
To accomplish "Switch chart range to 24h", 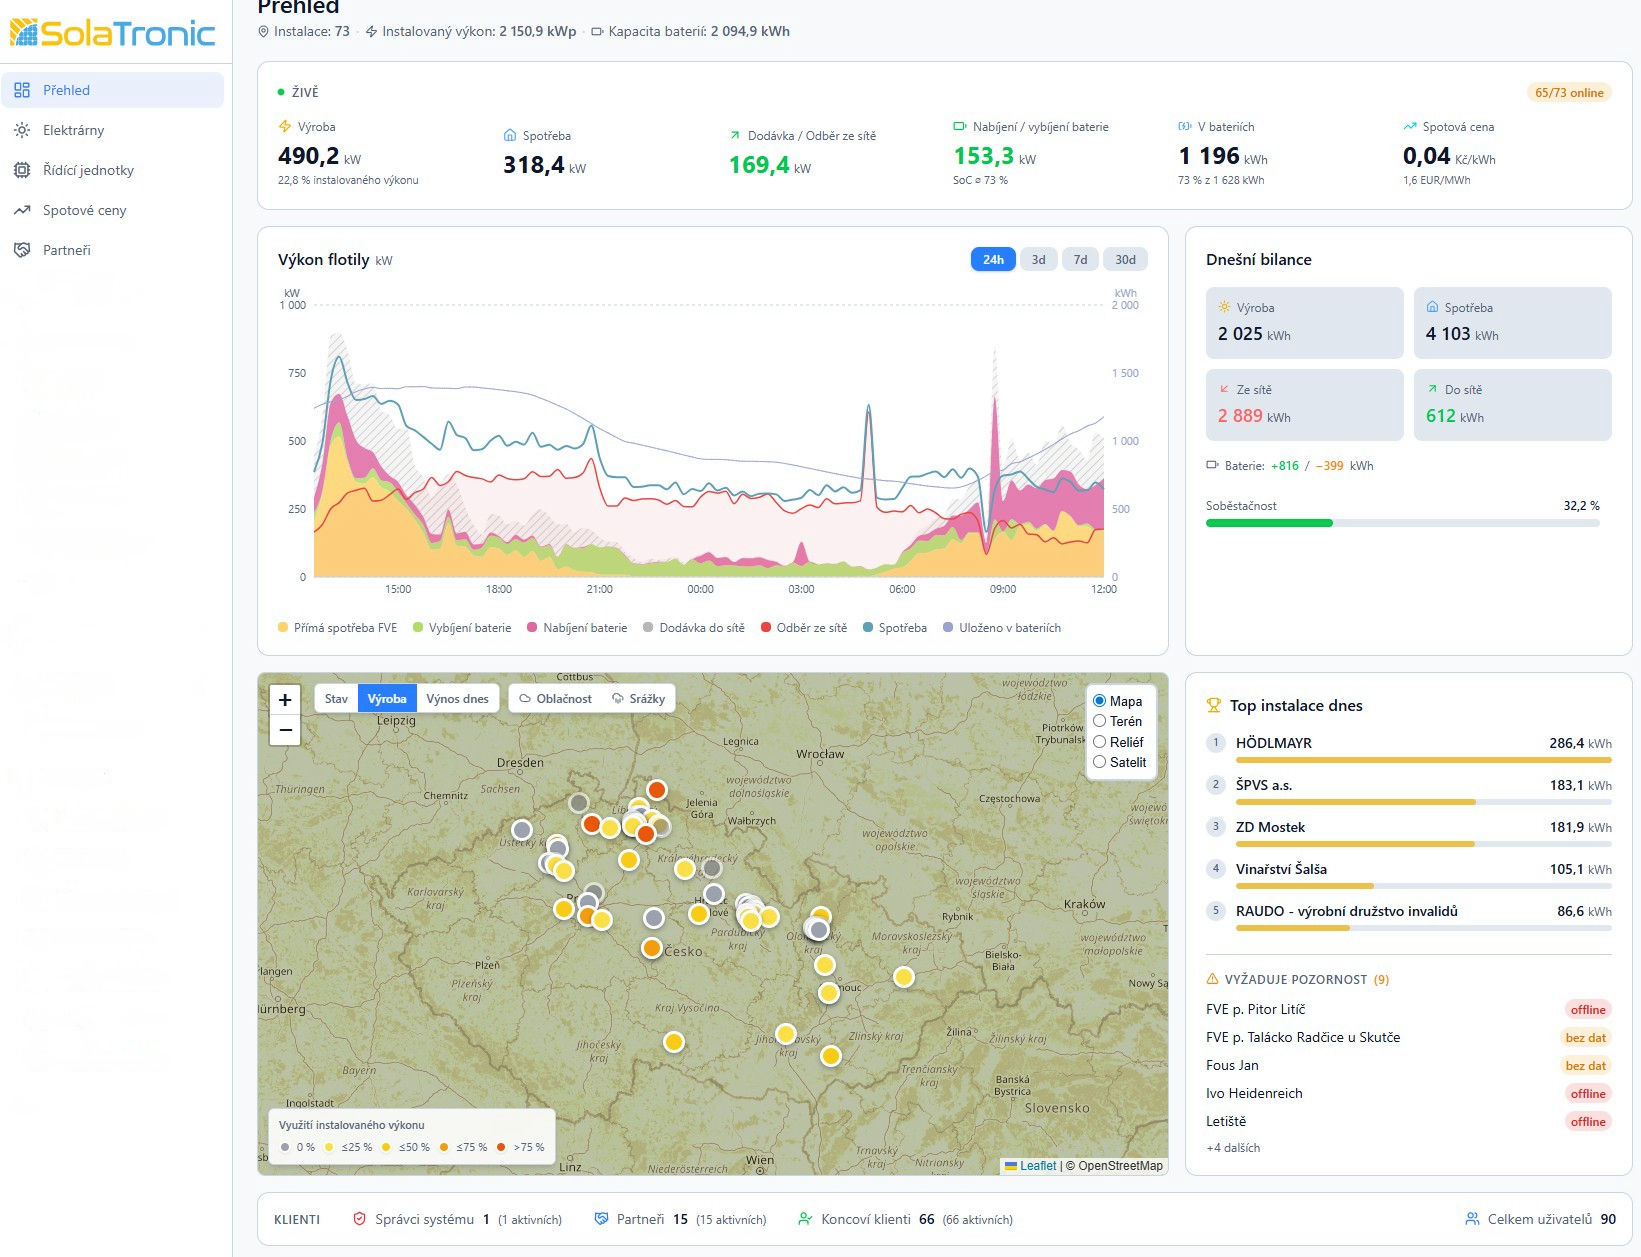I will pos(993,260).
